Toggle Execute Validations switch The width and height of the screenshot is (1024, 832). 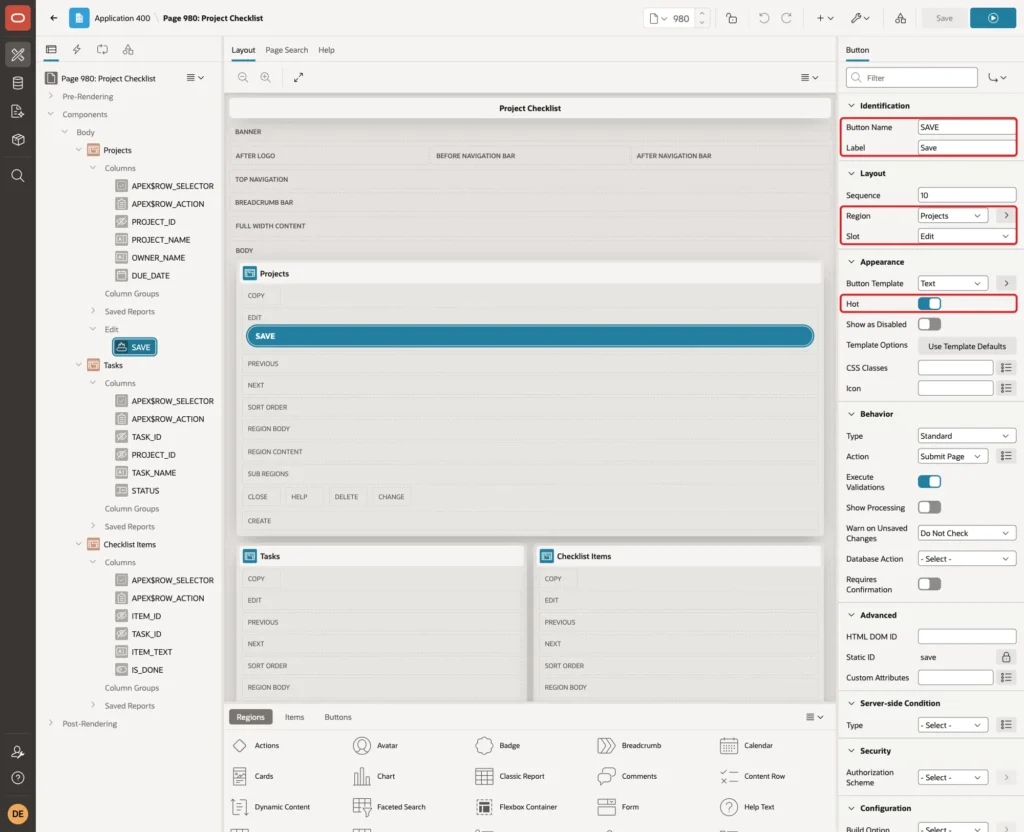[929, 481]
